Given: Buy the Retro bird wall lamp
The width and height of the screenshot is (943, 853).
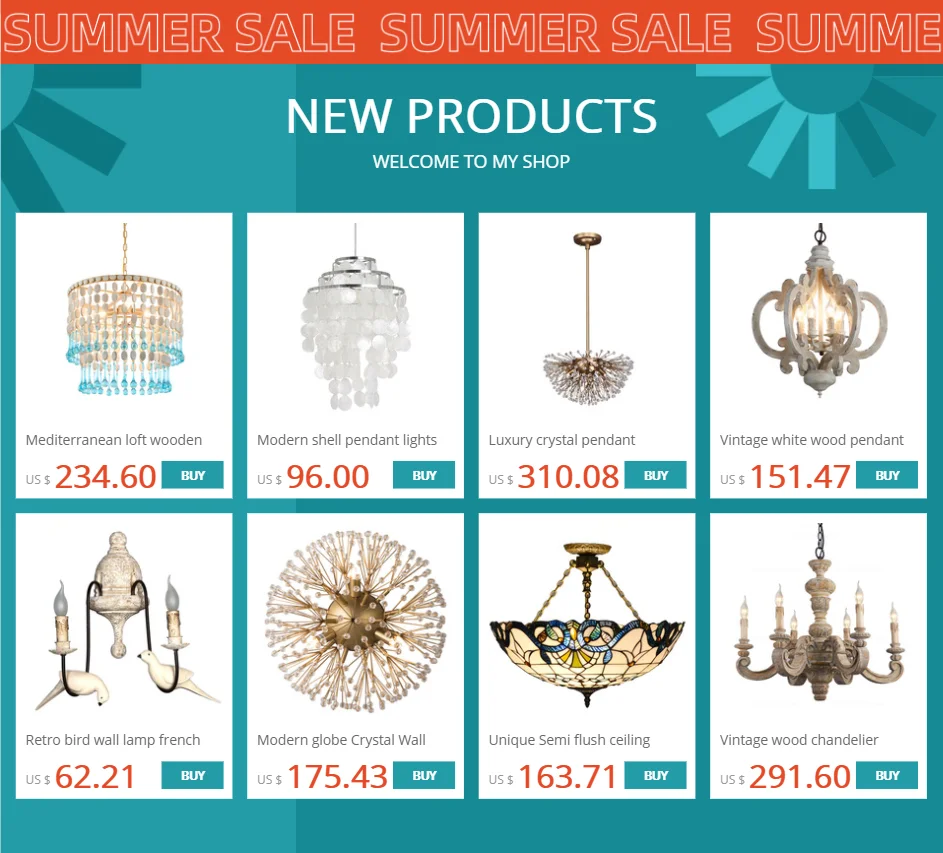Looking at the screenshot, I should coord(192,775).
